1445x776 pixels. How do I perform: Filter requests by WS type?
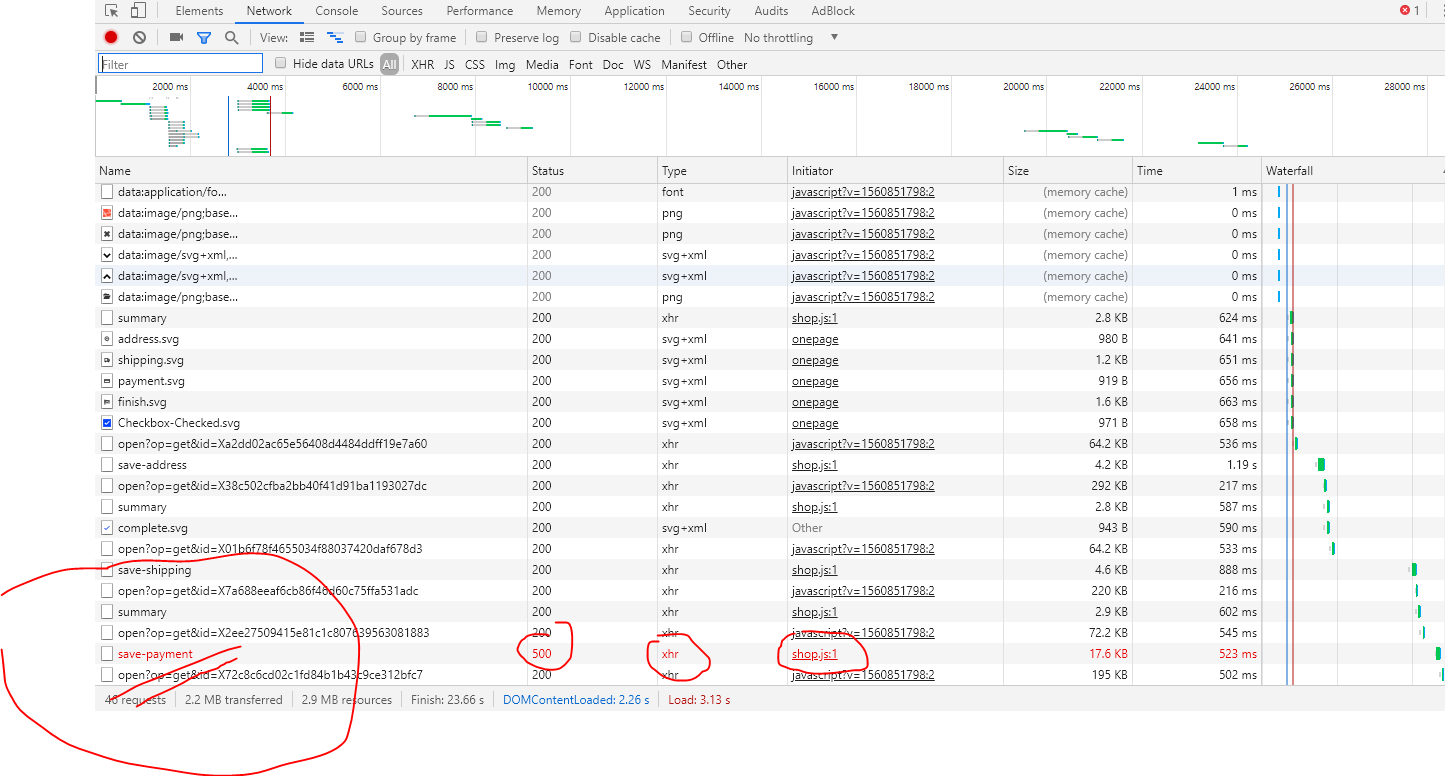(642, 64)
